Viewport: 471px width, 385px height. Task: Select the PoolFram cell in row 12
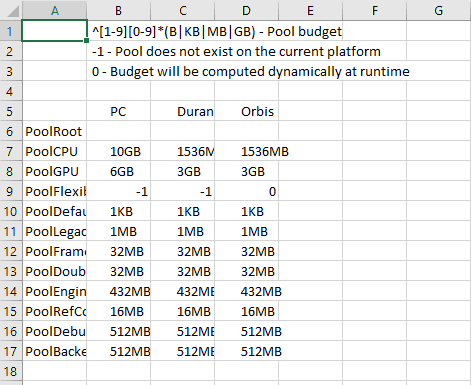click(55, 251)
